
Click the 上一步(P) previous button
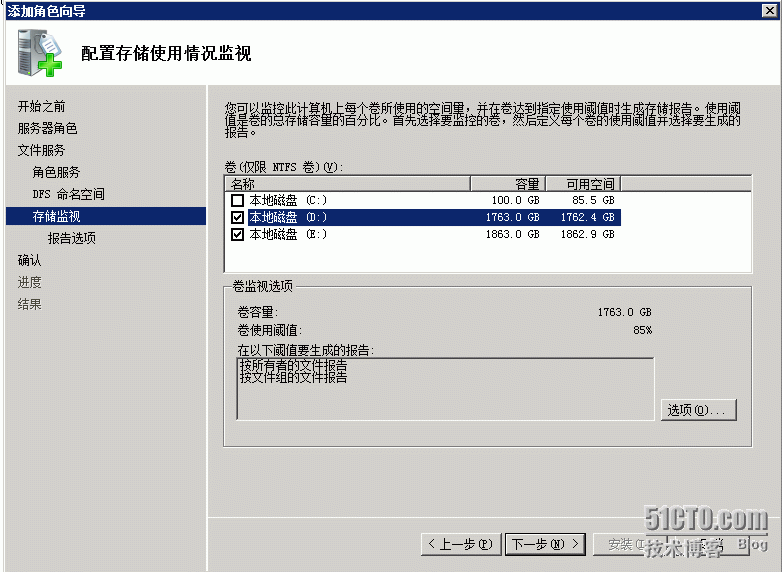click(460, 544)
